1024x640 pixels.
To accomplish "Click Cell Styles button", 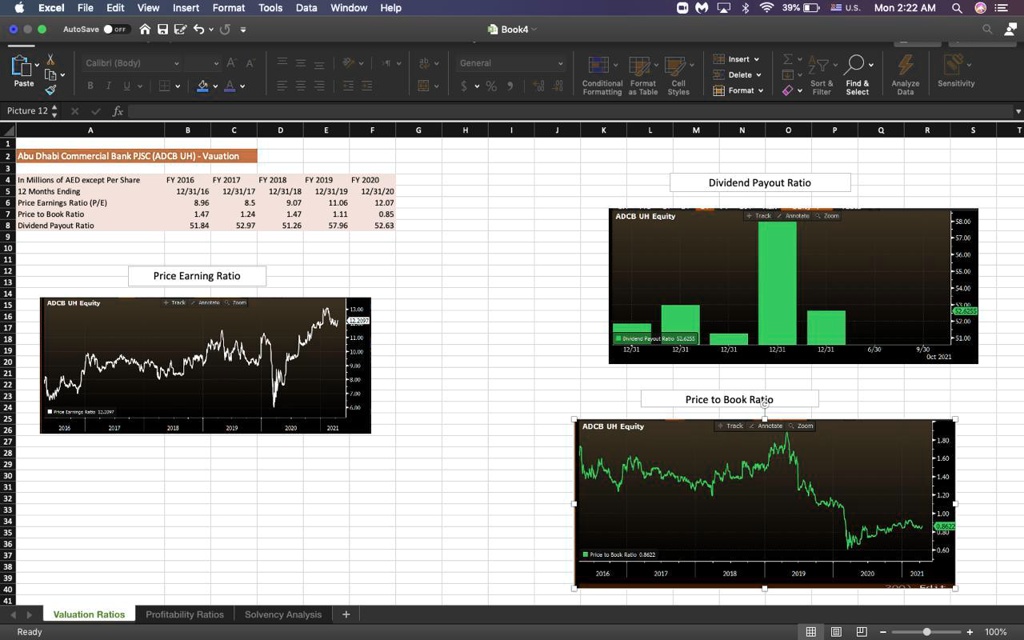I will coord(679,76).
